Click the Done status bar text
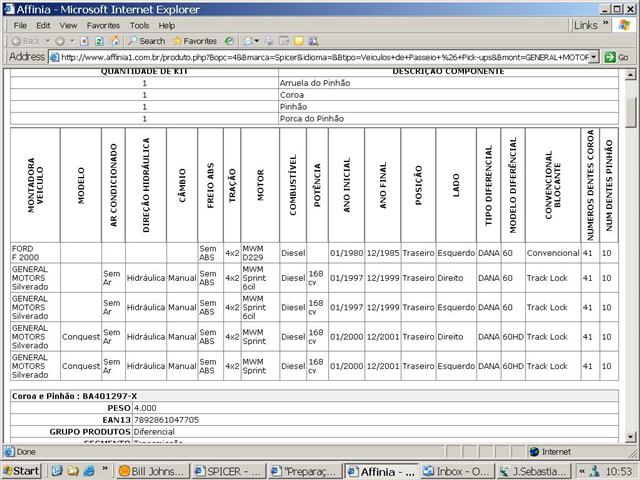 (26, 452)
